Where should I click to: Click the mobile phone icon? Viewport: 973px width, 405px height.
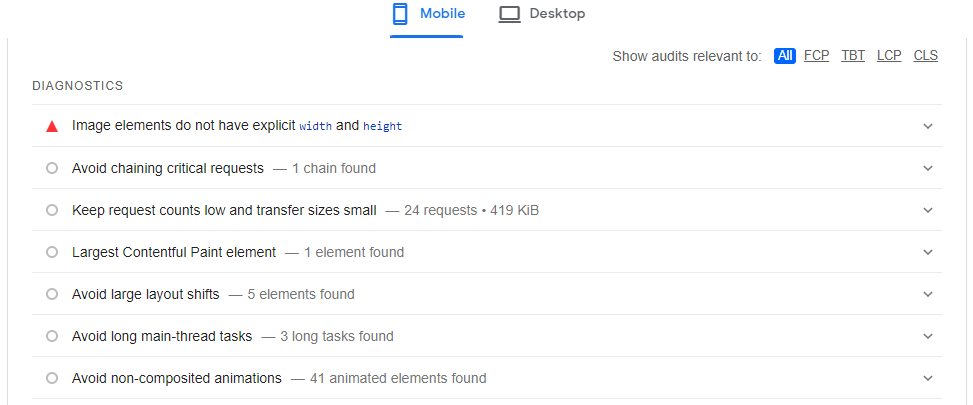coord(400,14)
